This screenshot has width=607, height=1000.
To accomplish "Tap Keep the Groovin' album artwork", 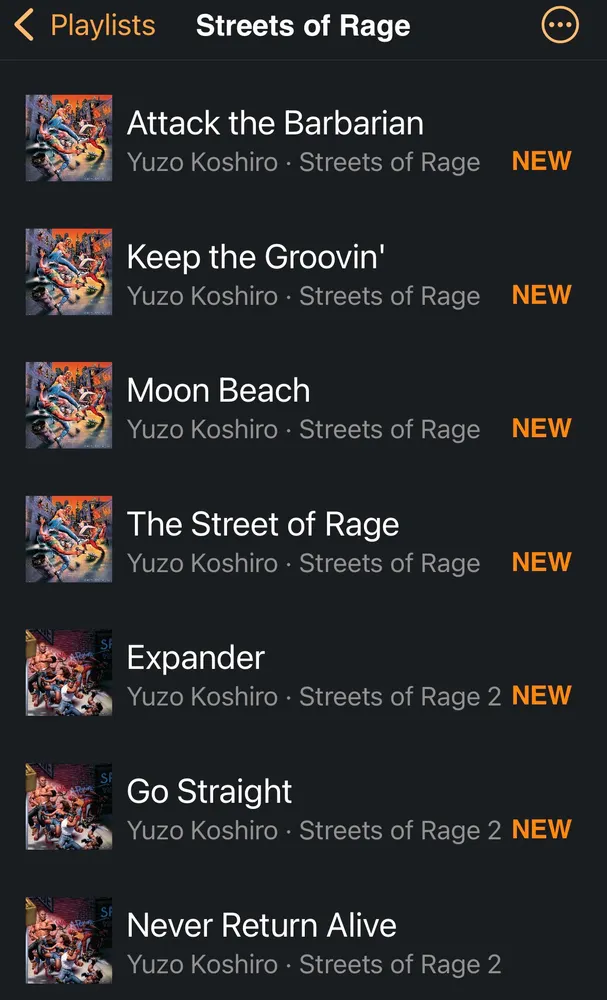I will (68, 272).
